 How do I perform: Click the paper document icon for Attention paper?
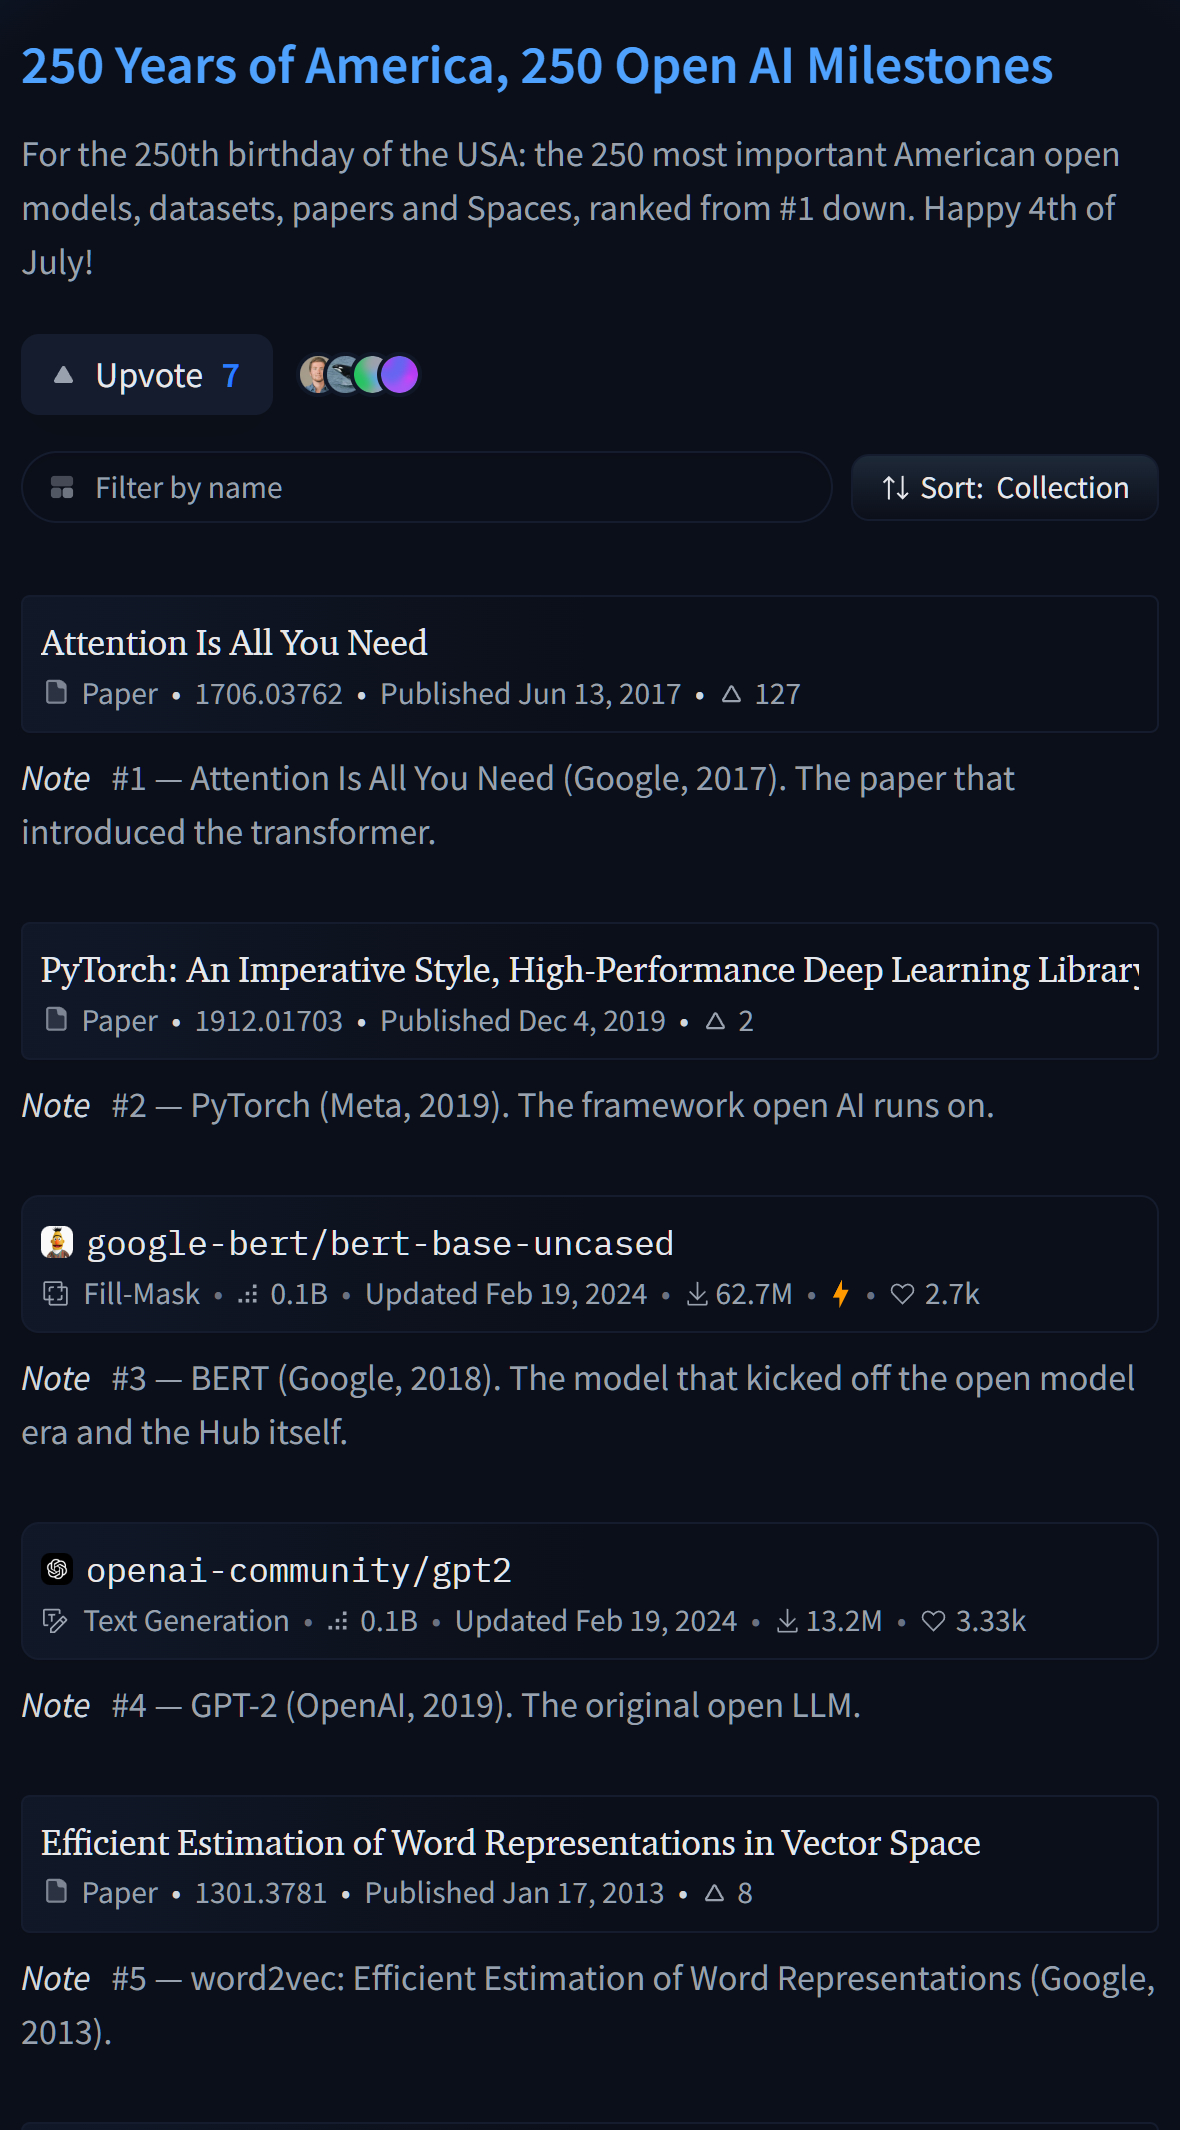click(x=57, y=692)
